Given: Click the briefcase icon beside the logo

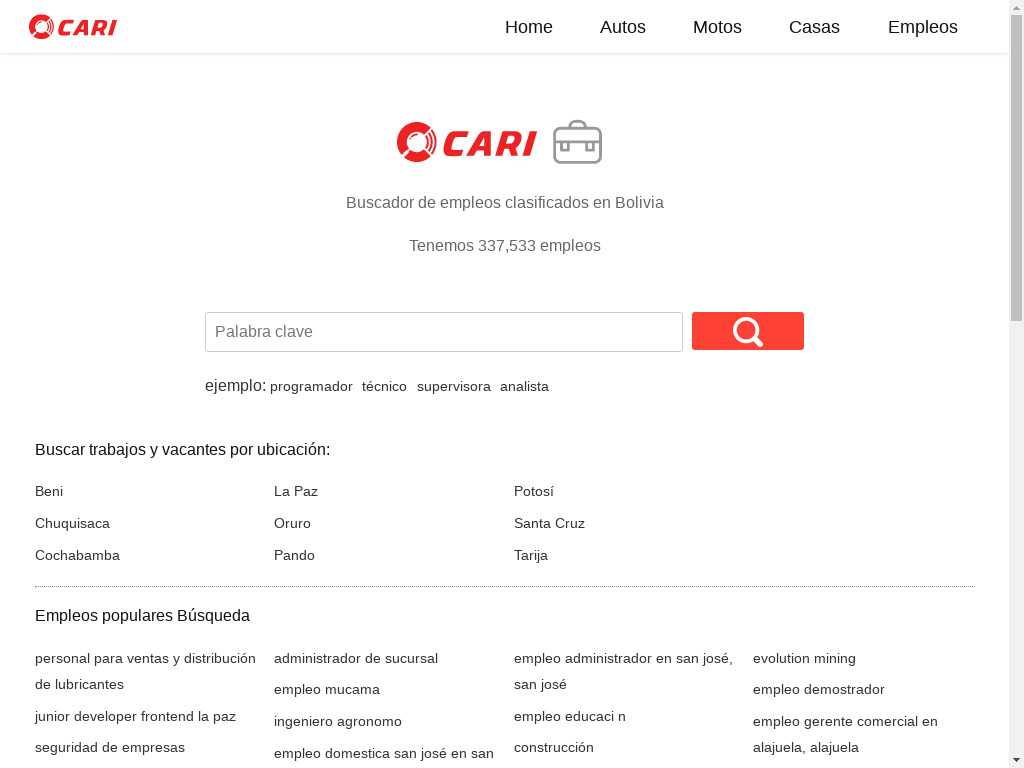Looking at the screenshot, I should (577, 142).
